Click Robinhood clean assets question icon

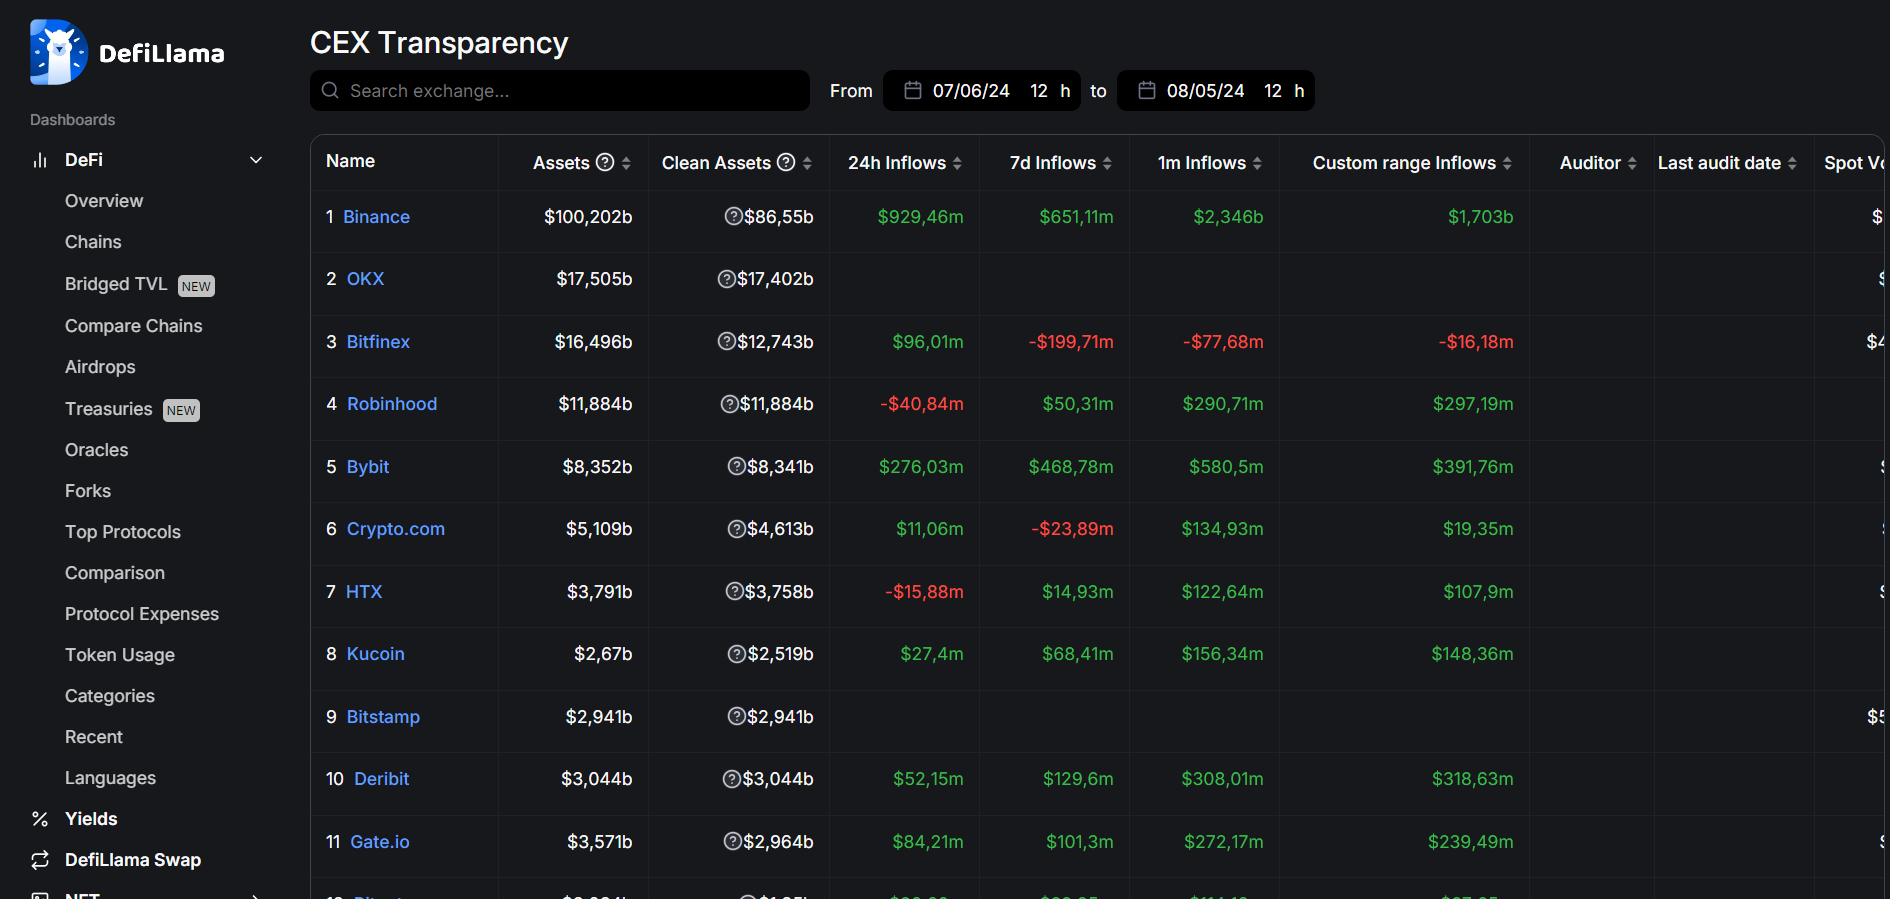pyautogui.click(x=730, y=404)
